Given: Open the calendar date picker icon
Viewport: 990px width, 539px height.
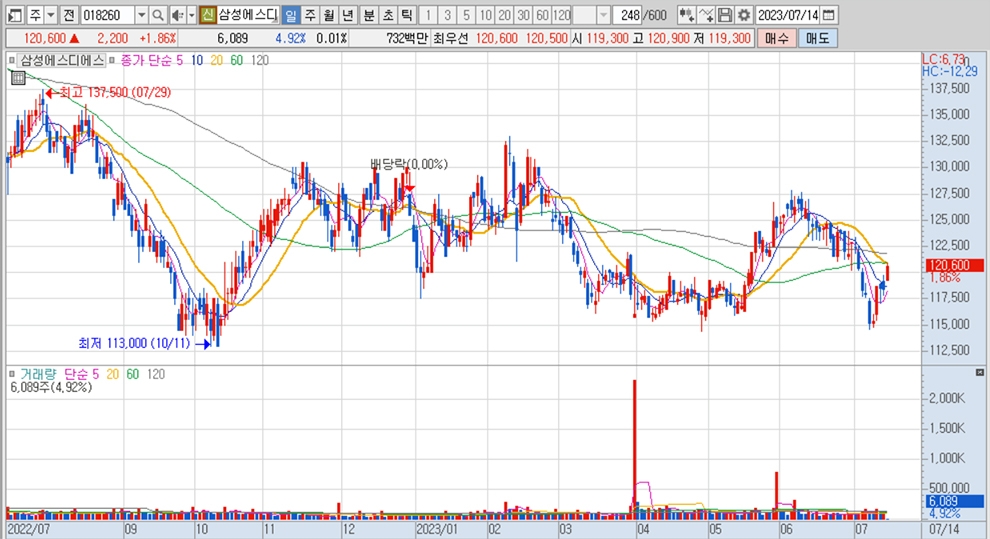Looking at the screenshot, I should point(828,15).
